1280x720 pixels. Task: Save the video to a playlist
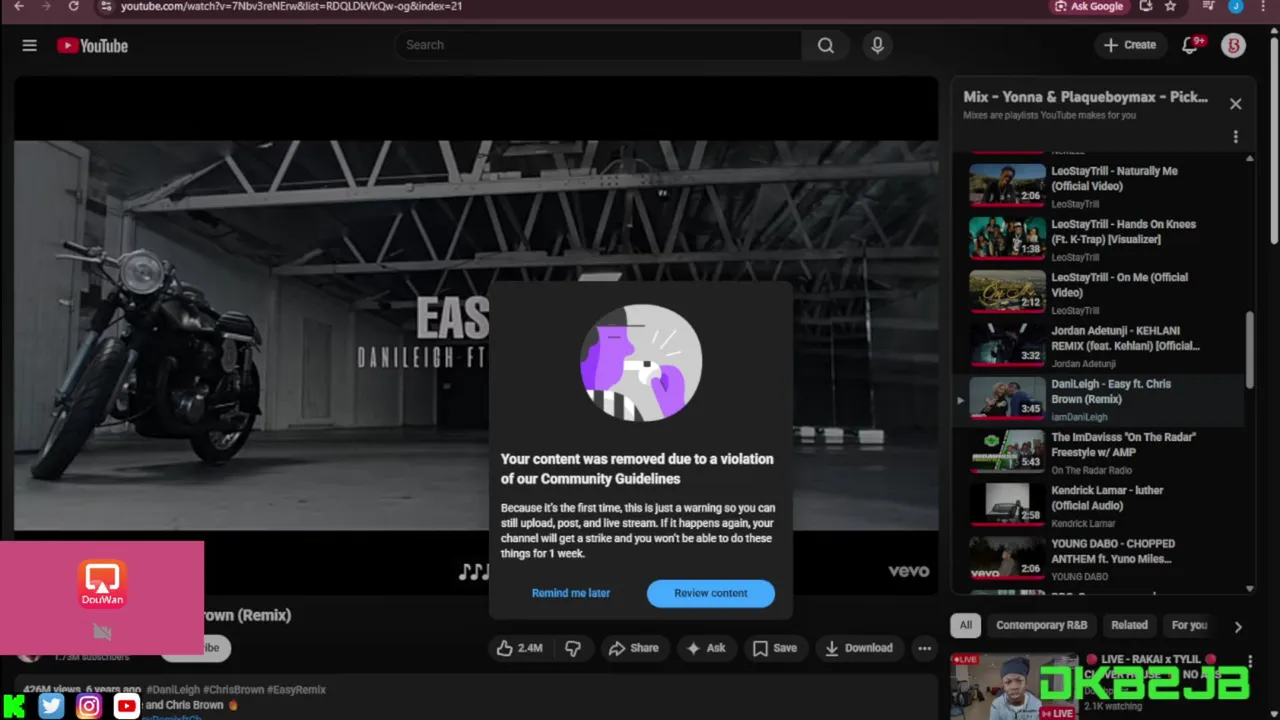tap(774, 648)
